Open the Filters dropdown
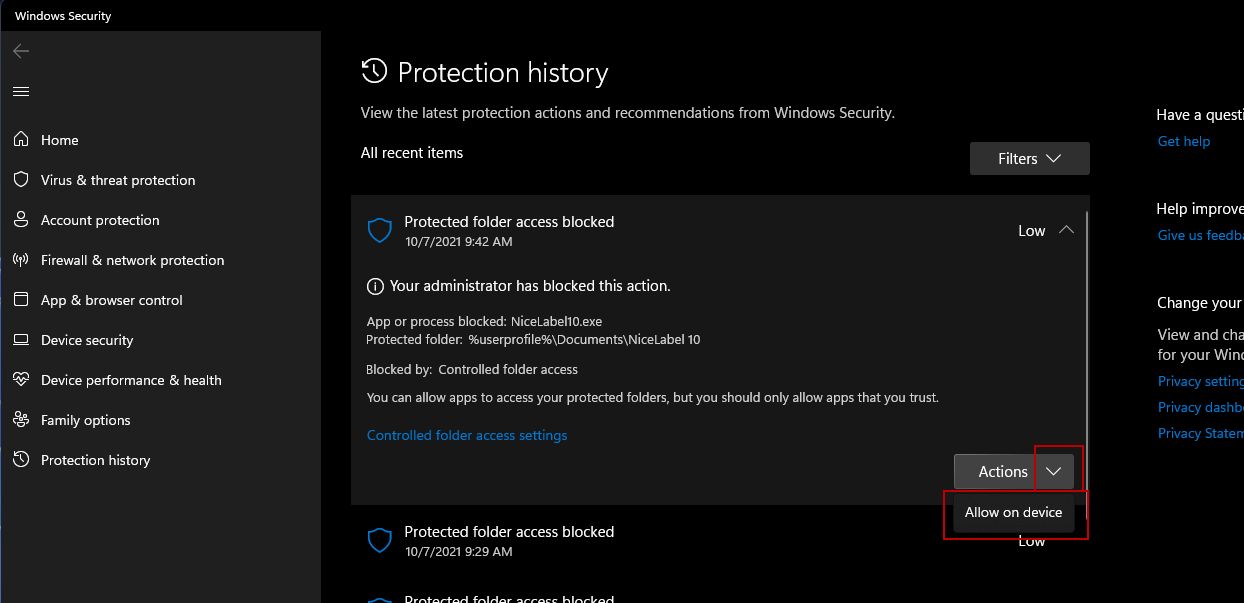Image resolution: width=1244 pixels, height=603 pixels. pos(1029,159)
